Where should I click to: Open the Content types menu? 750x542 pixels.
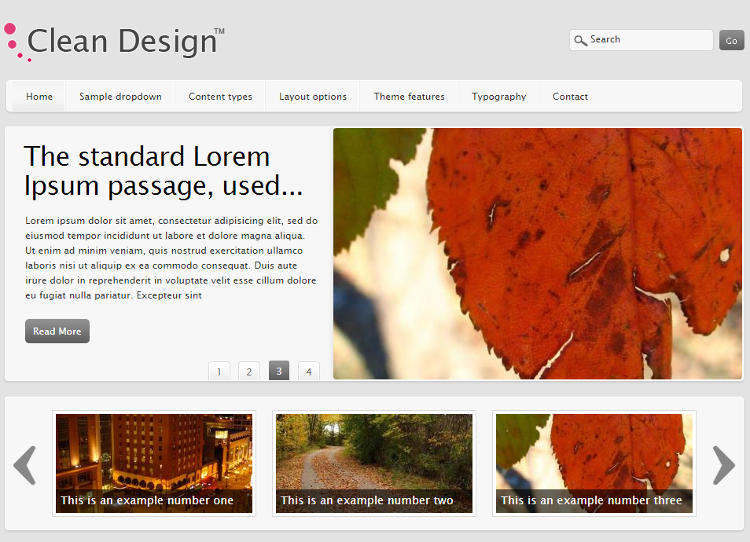coord(220,97)
